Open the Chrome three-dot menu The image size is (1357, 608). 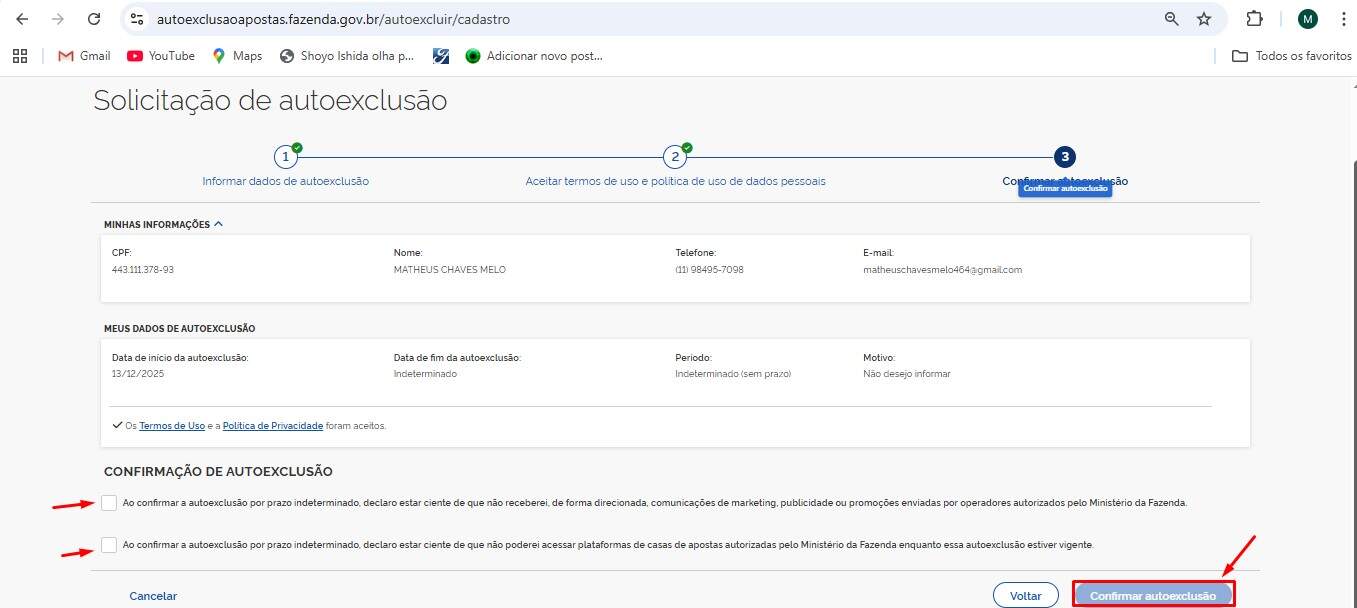tap(1343, 18)
